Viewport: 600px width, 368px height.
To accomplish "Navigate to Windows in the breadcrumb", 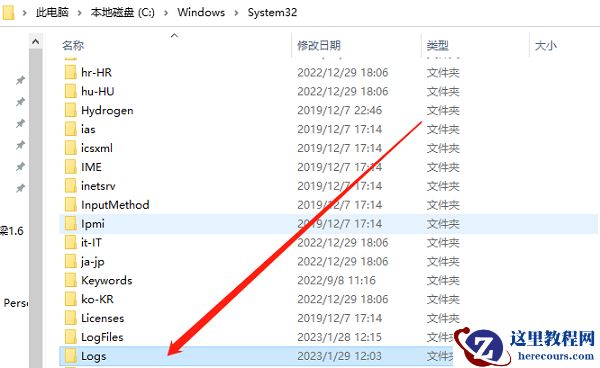I will [x=201, y=12].
